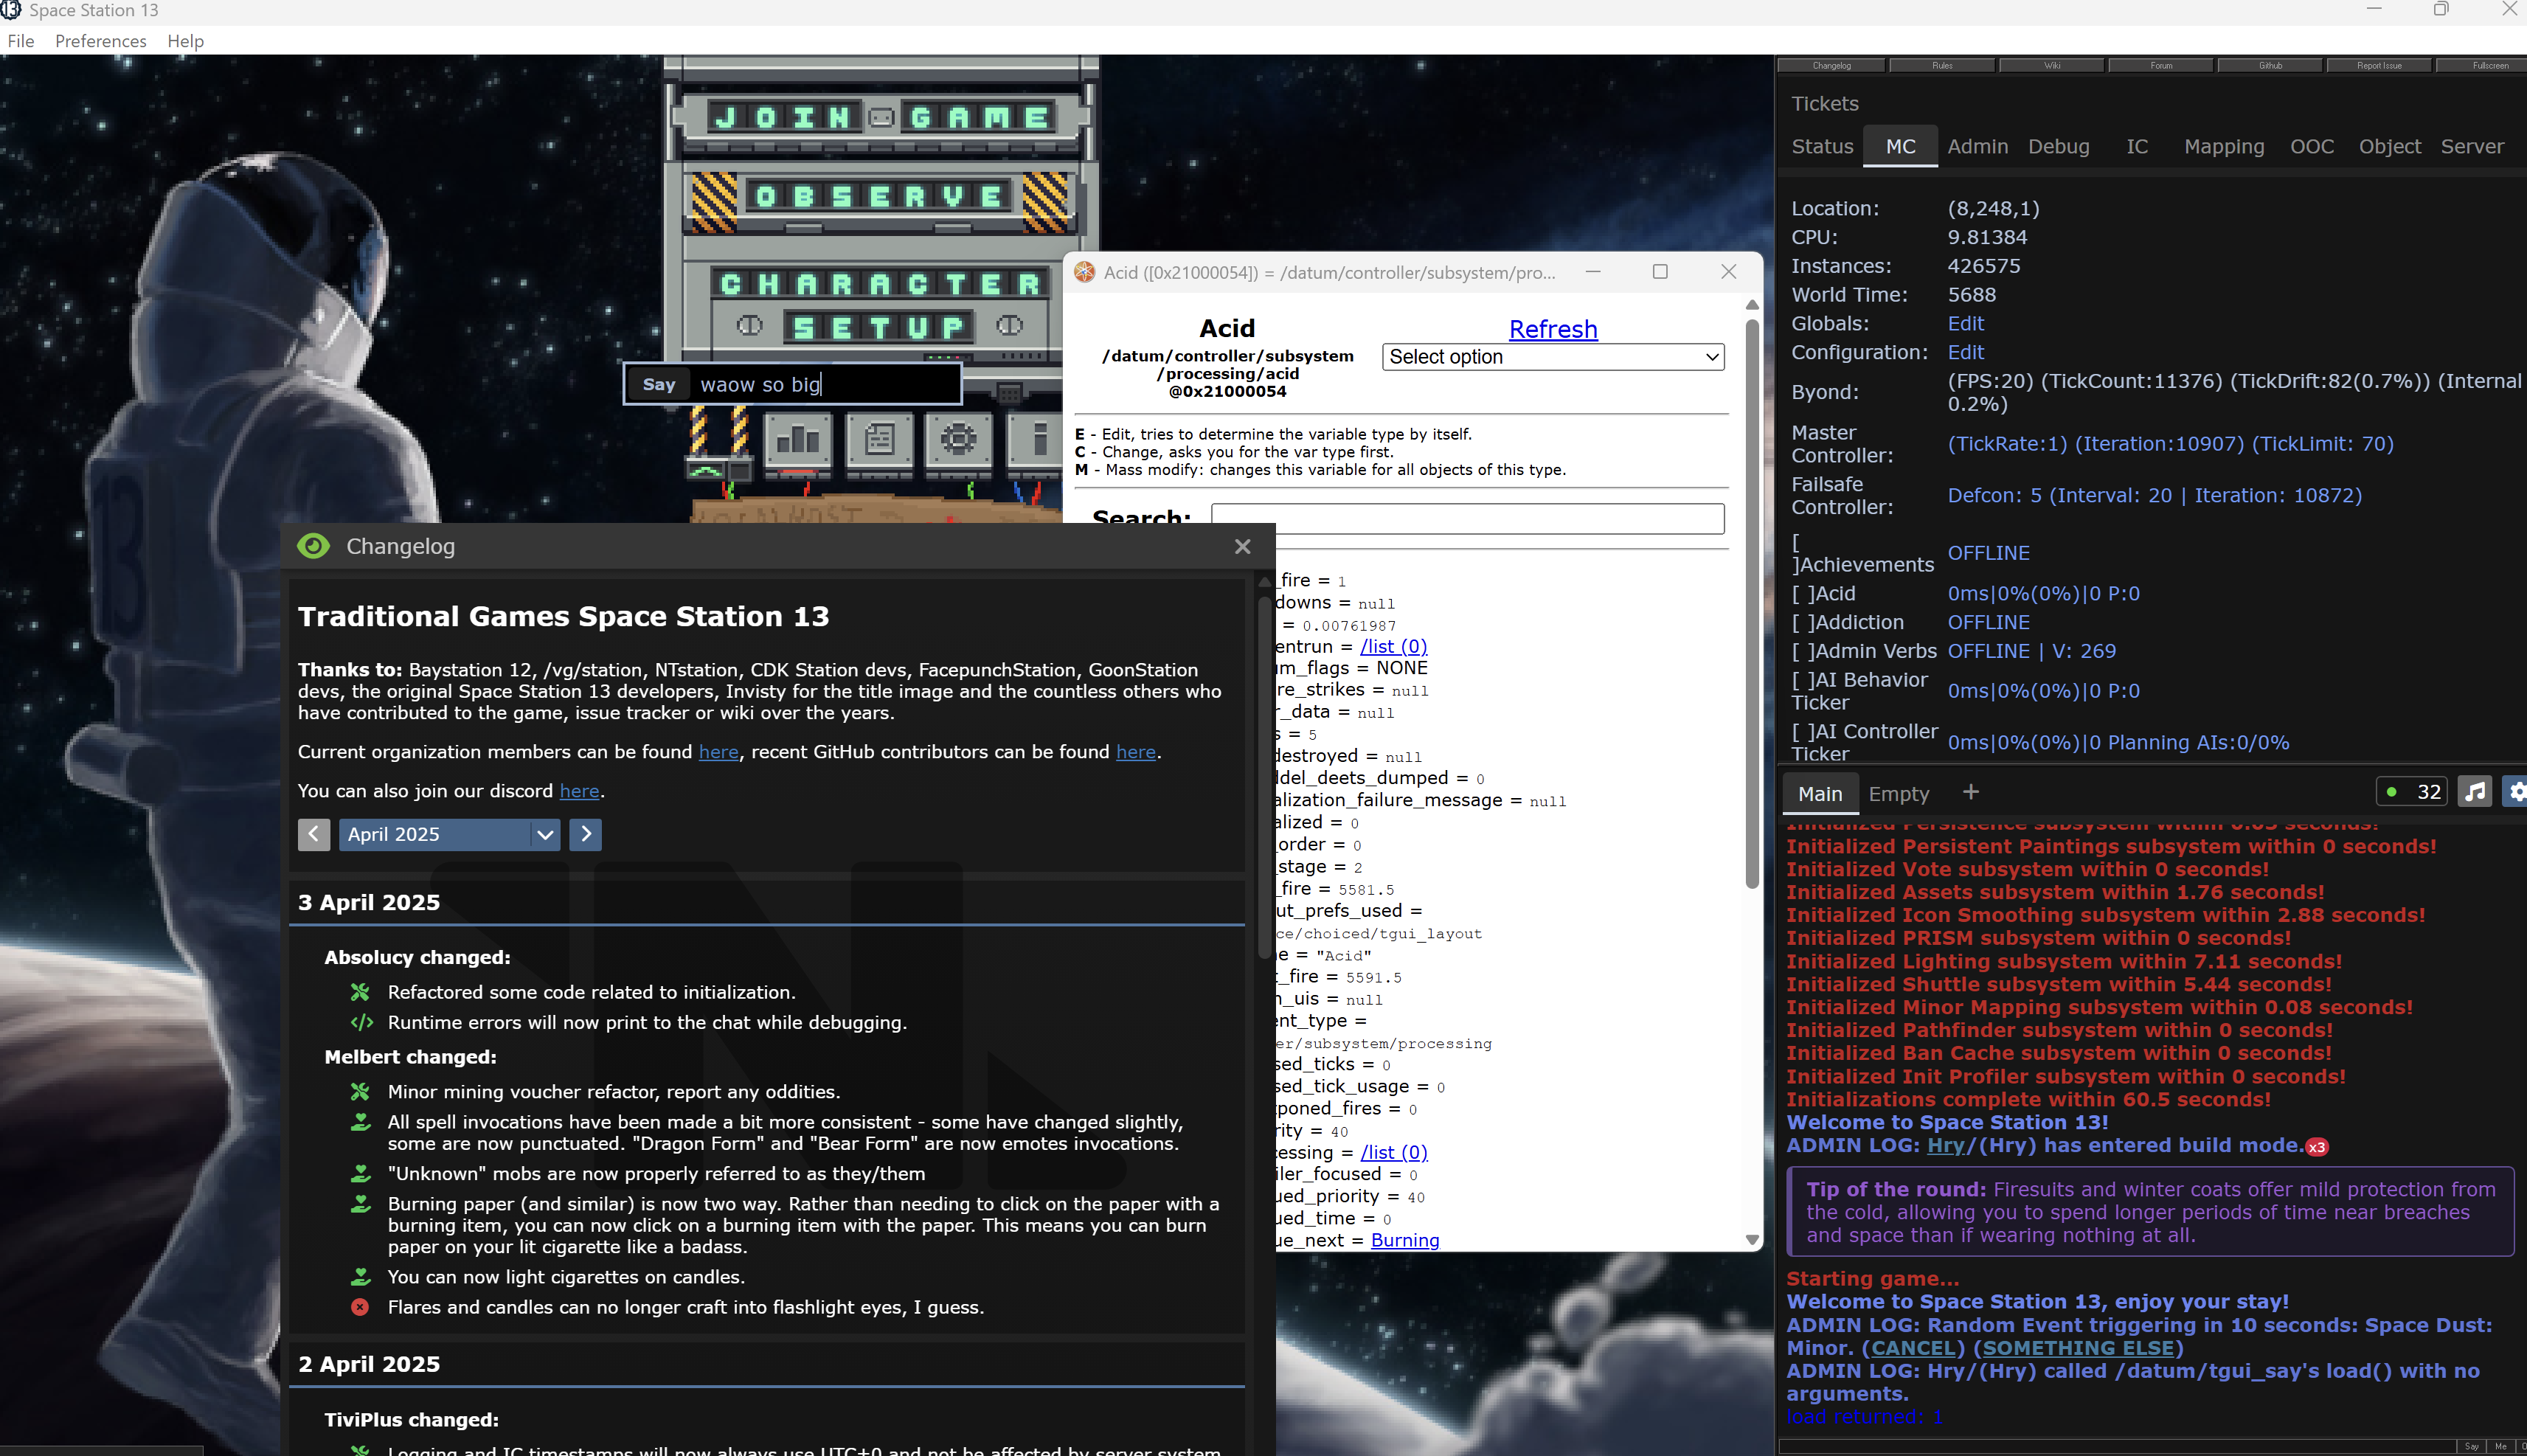Screen dimensions: 2527x1456
Task: Switch to the Mapping tab
Action: [2224, 146]
